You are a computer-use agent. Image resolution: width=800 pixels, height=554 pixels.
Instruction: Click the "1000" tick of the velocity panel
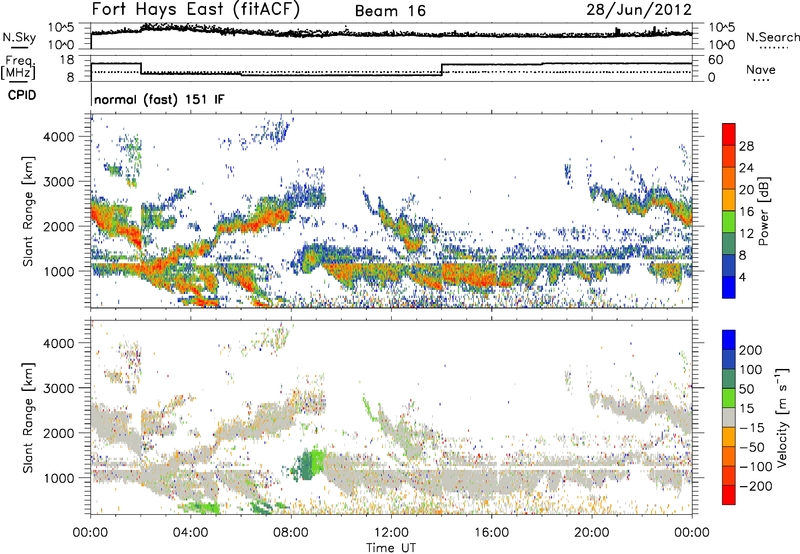[59, 478]
